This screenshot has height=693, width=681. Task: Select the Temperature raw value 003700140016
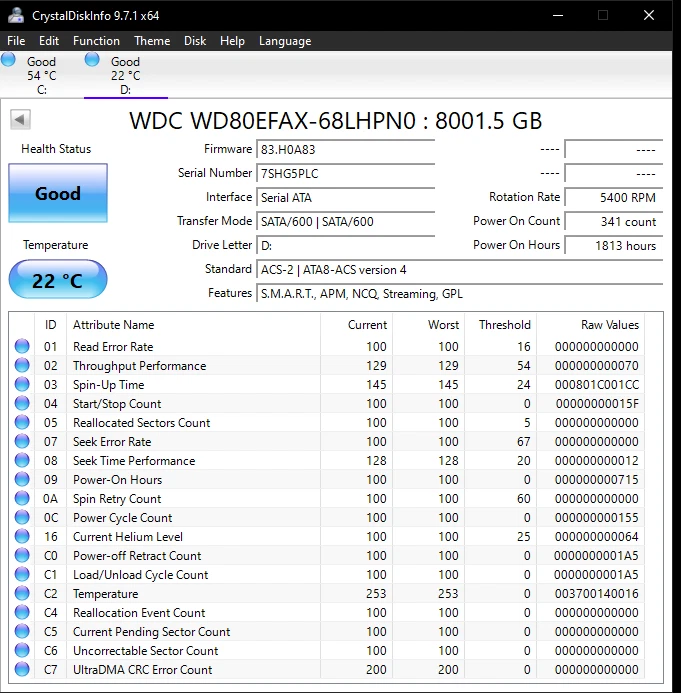pos(597,594)
